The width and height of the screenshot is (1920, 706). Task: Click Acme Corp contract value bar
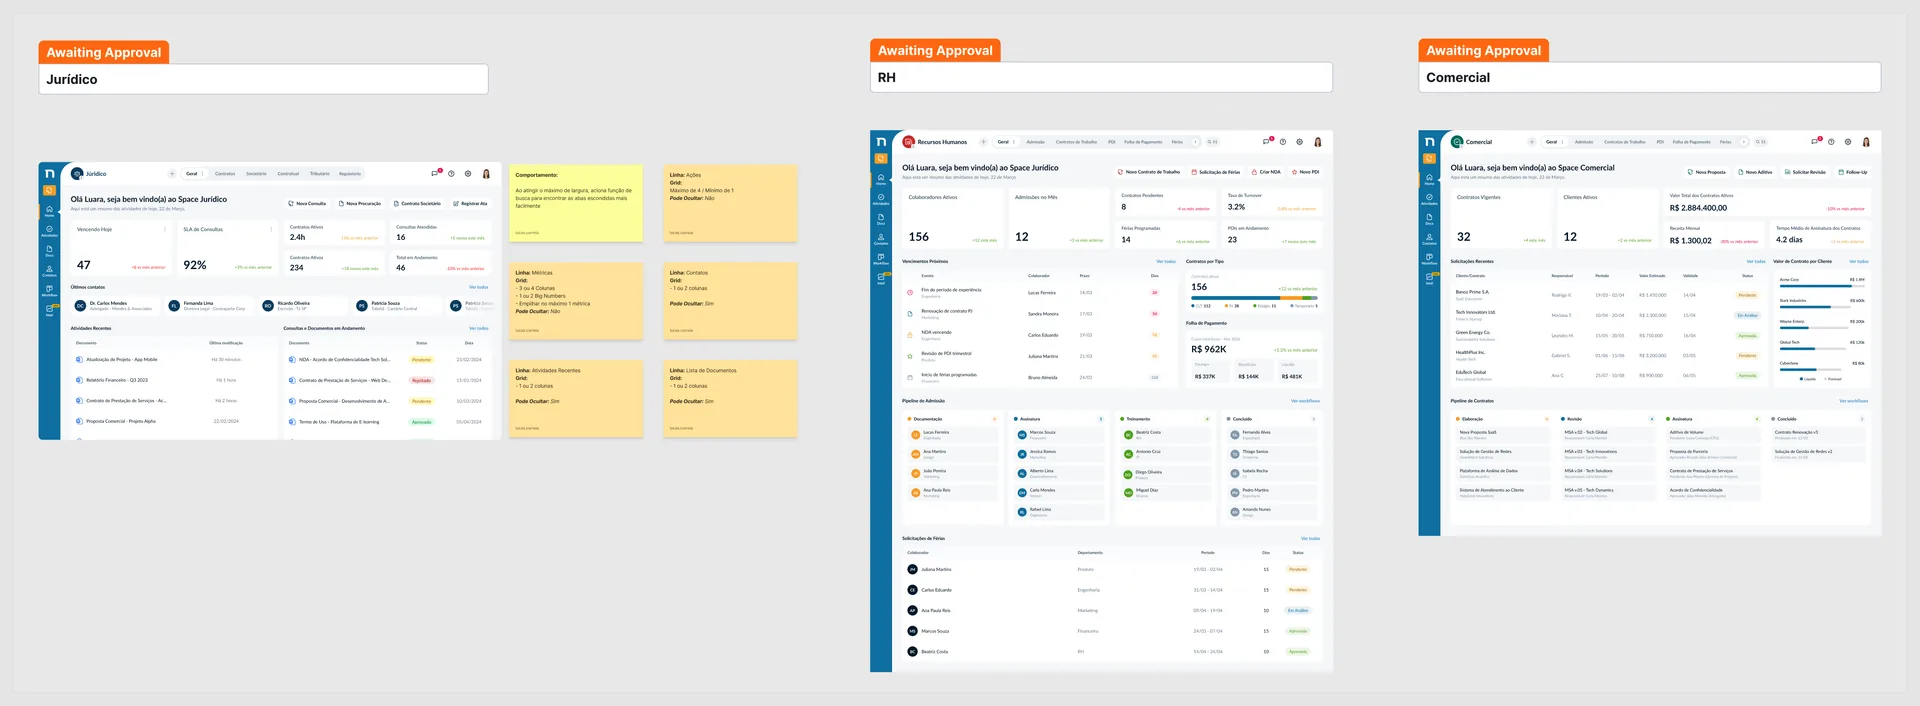[1822, 287]
